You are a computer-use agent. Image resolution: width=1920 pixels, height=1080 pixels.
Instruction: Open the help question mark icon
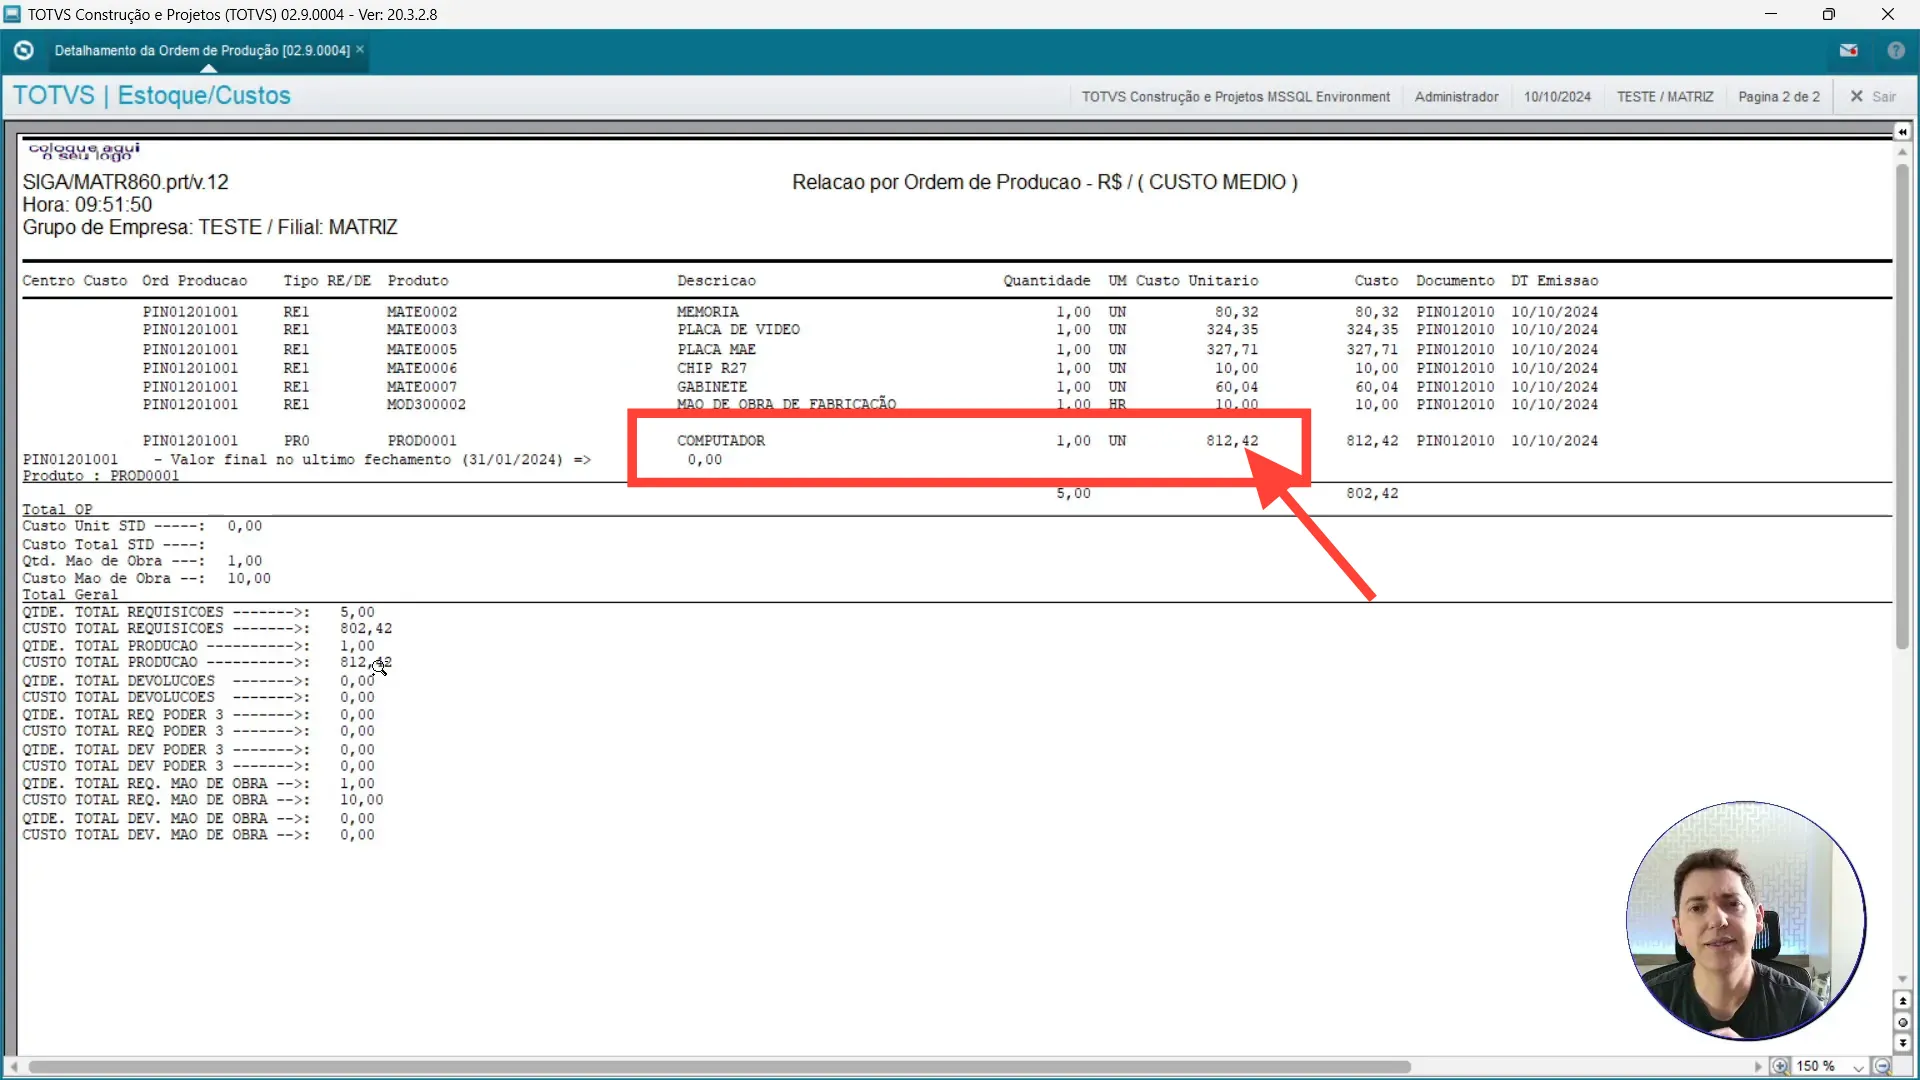click(1896, 50)
